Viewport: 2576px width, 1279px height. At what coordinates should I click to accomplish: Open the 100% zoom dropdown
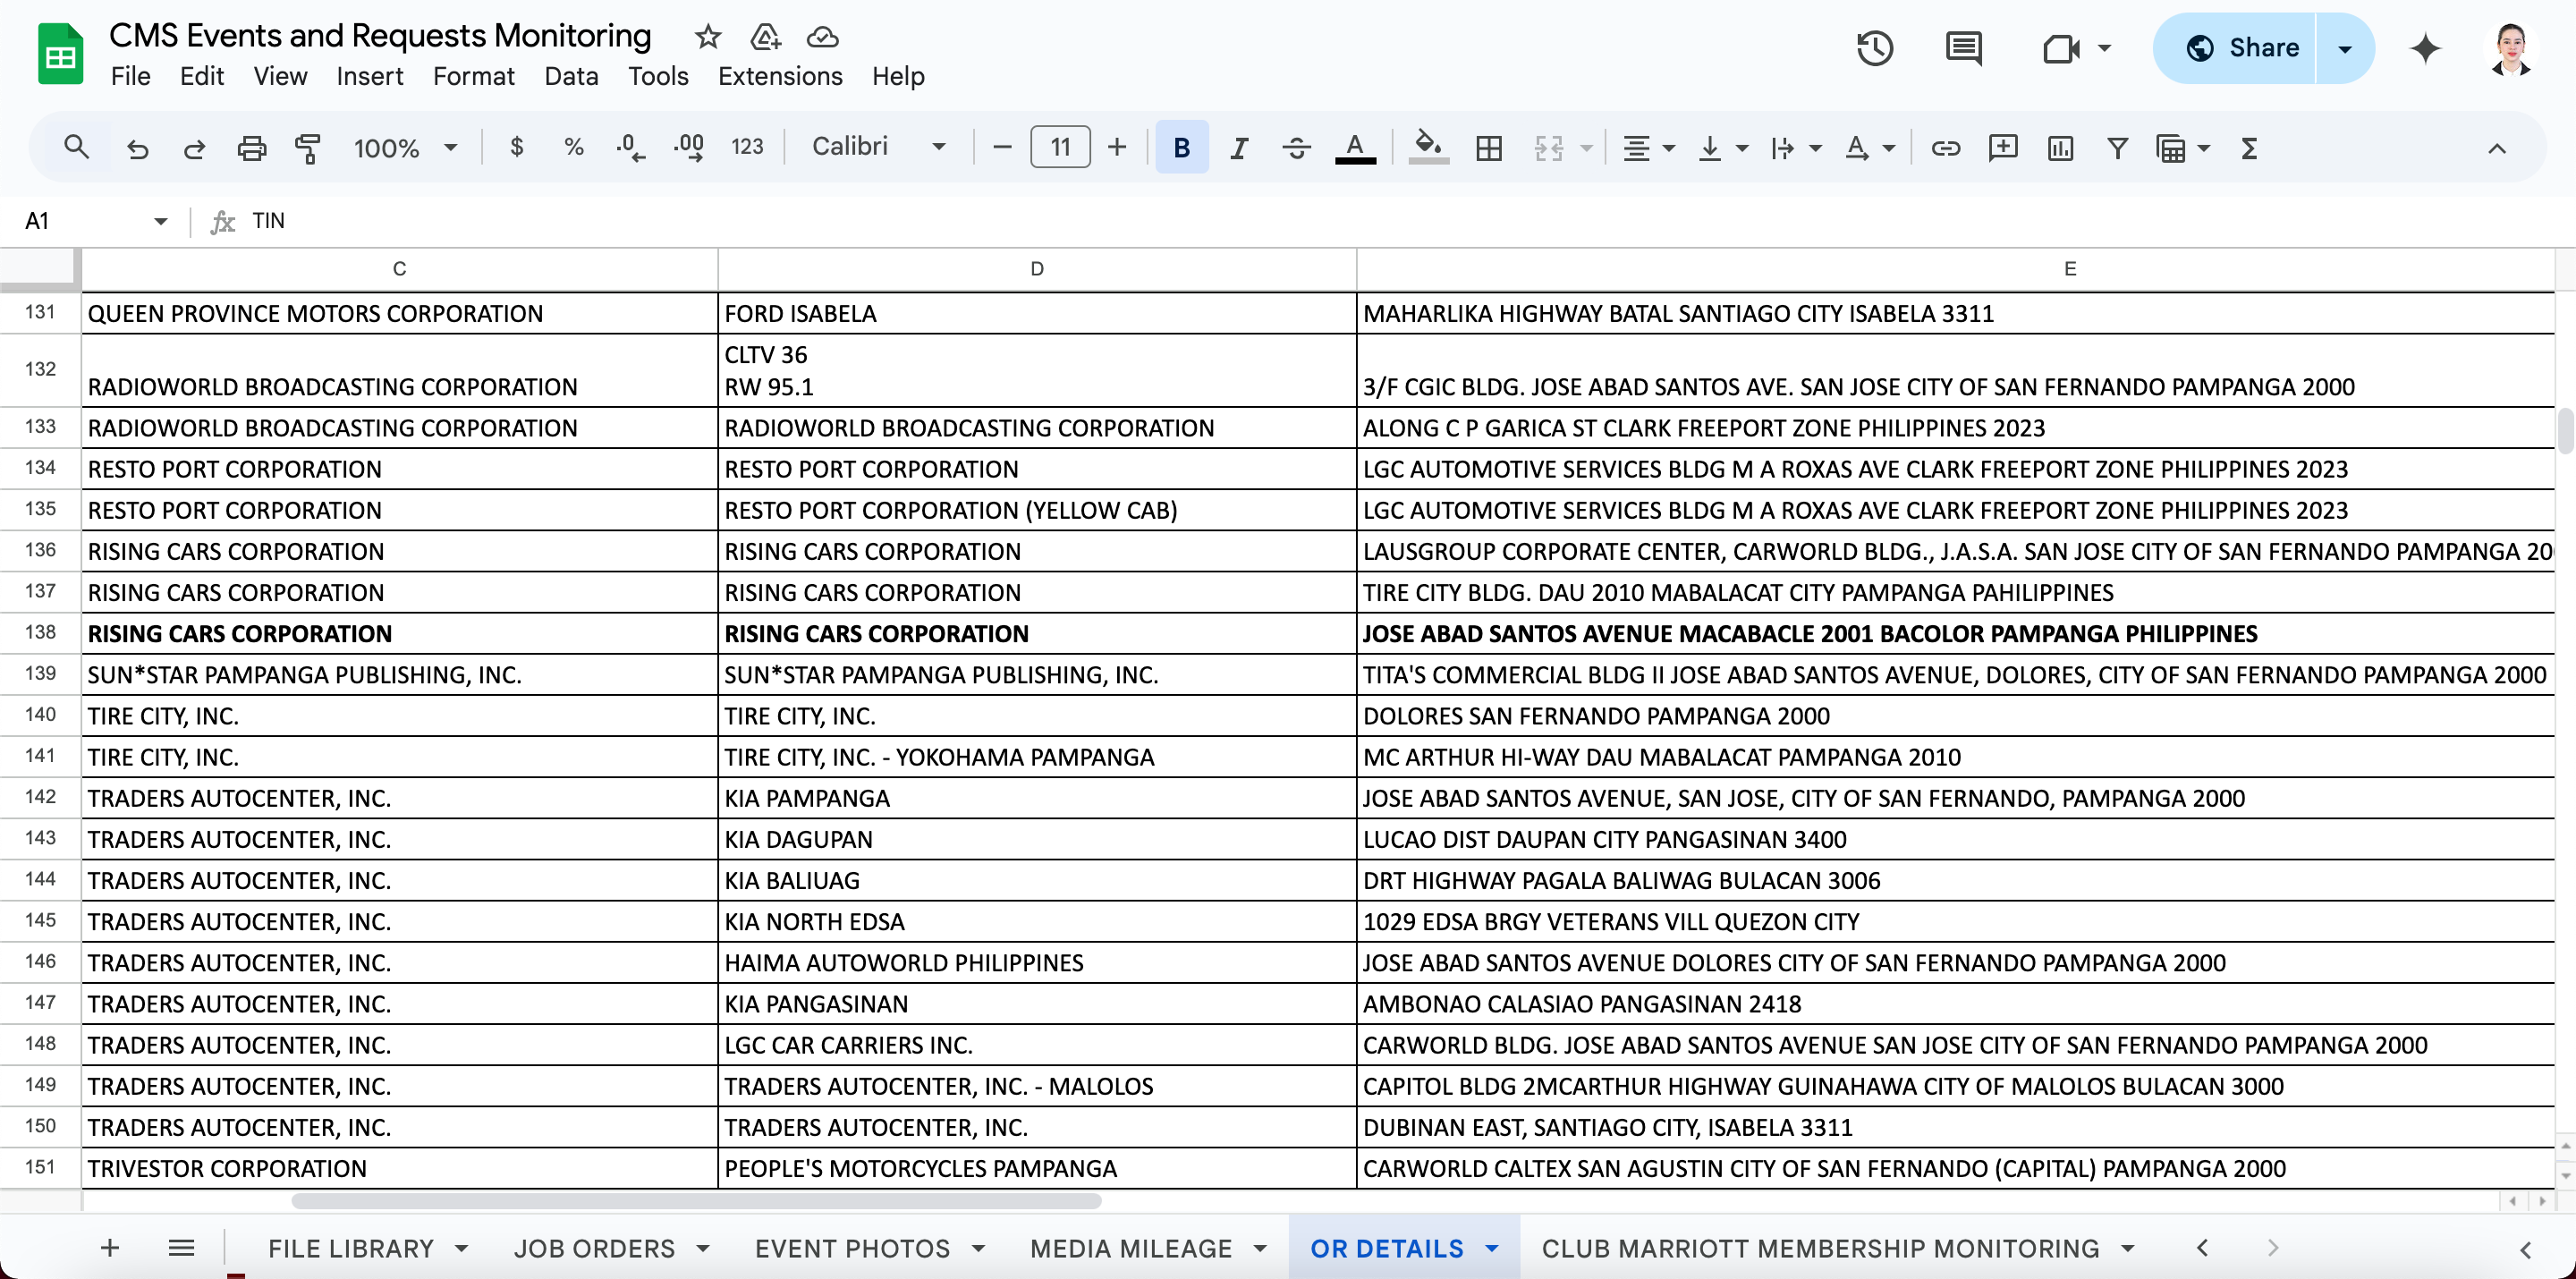tap(404, 148)
